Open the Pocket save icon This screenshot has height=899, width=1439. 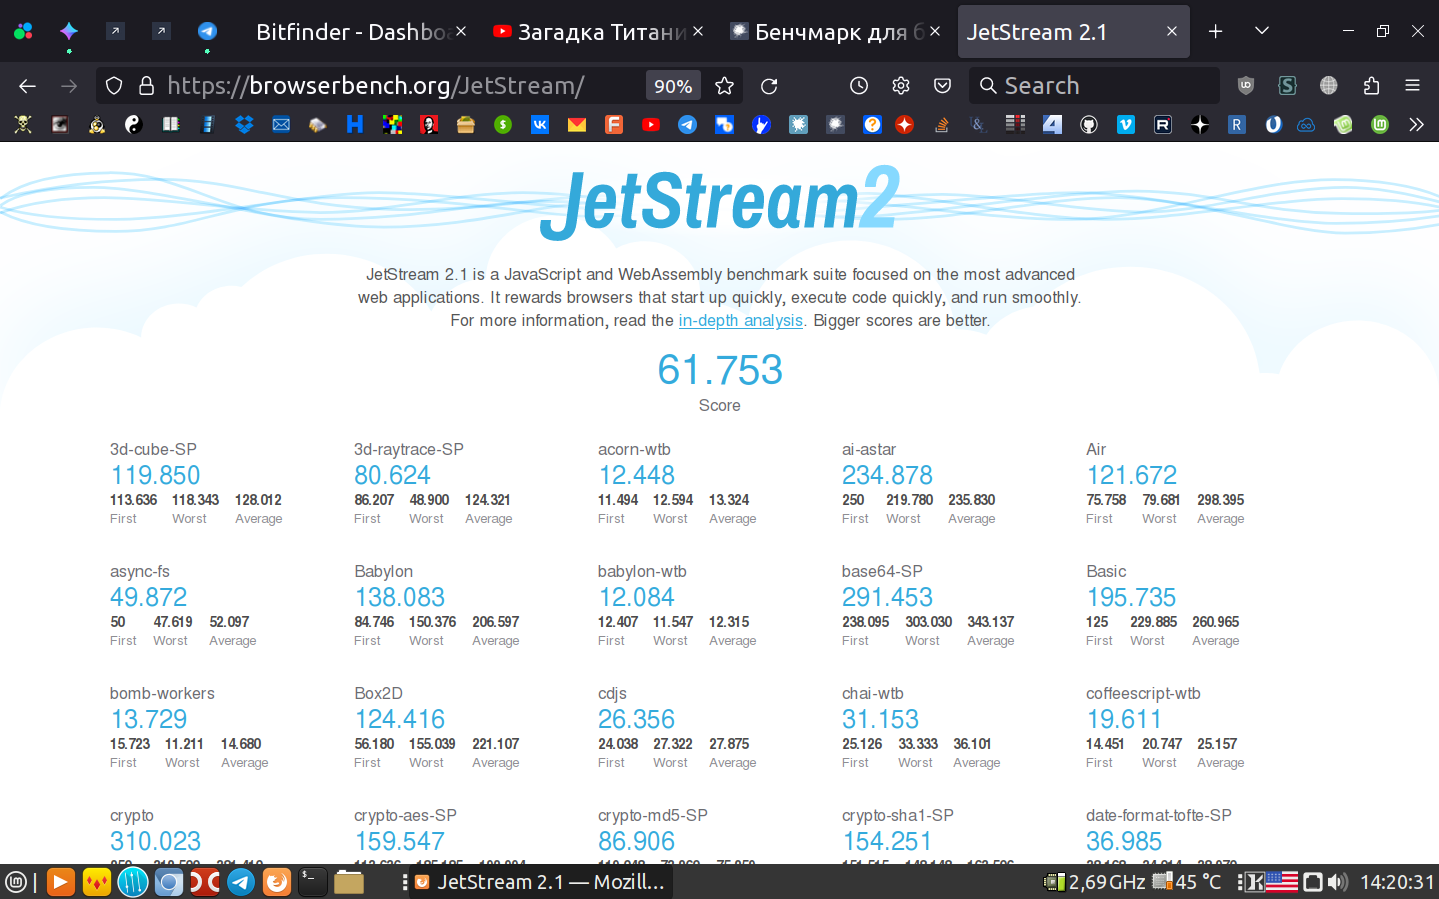pyautogui.click(x=942, y=86)
